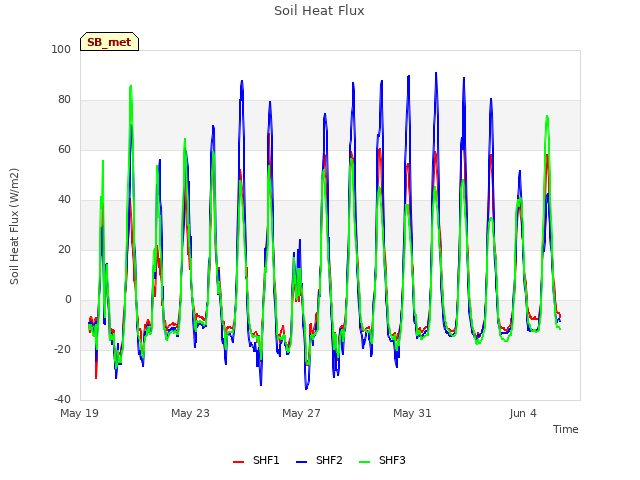Click the Time axis title
This screenshot has height=480, width=640.
tap(566, 429)
